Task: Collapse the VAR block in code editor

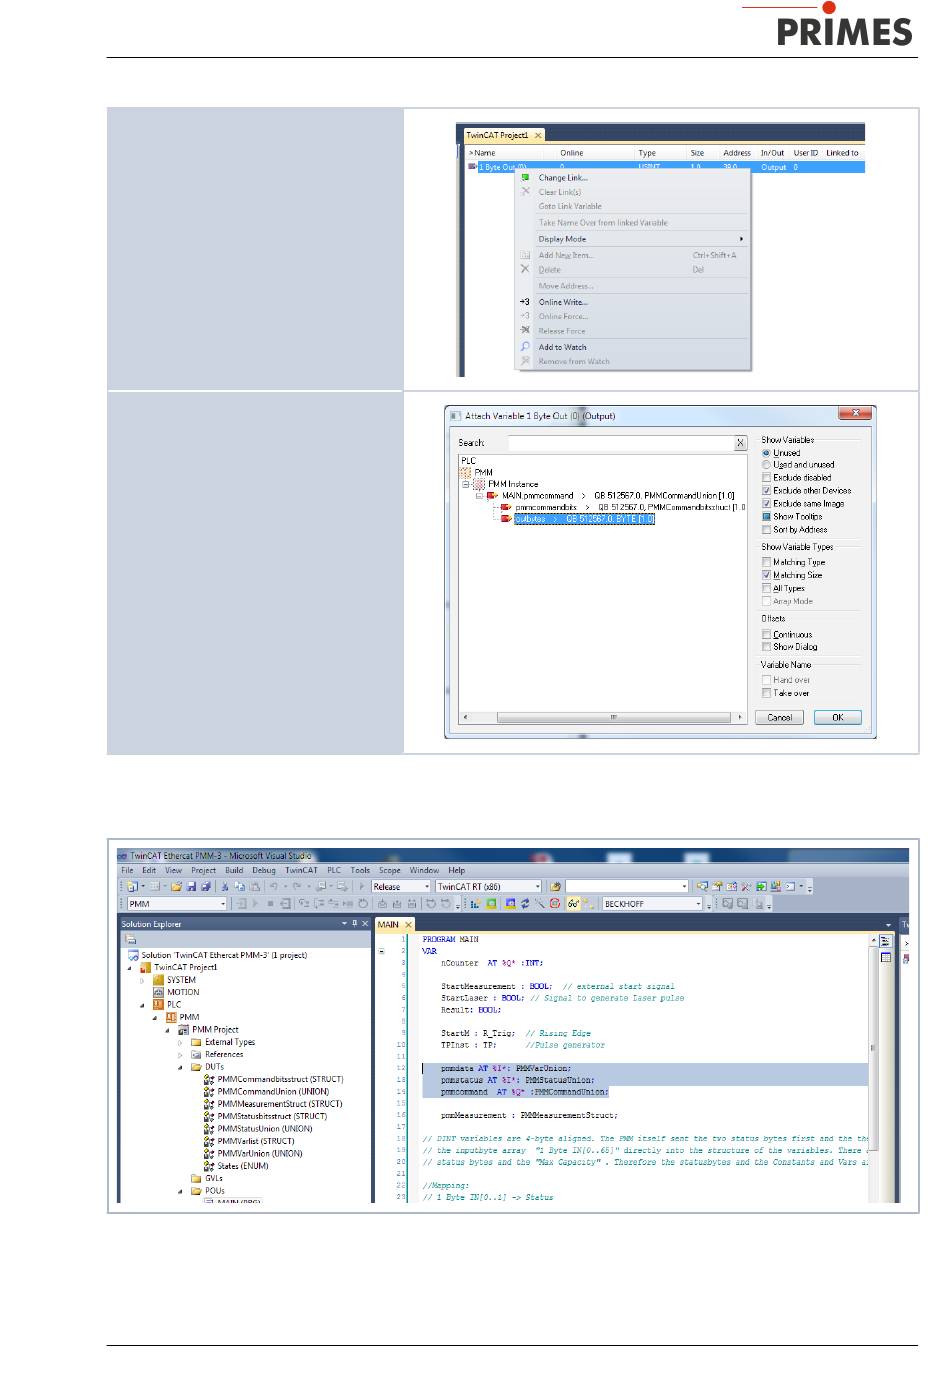Action: 382,952
